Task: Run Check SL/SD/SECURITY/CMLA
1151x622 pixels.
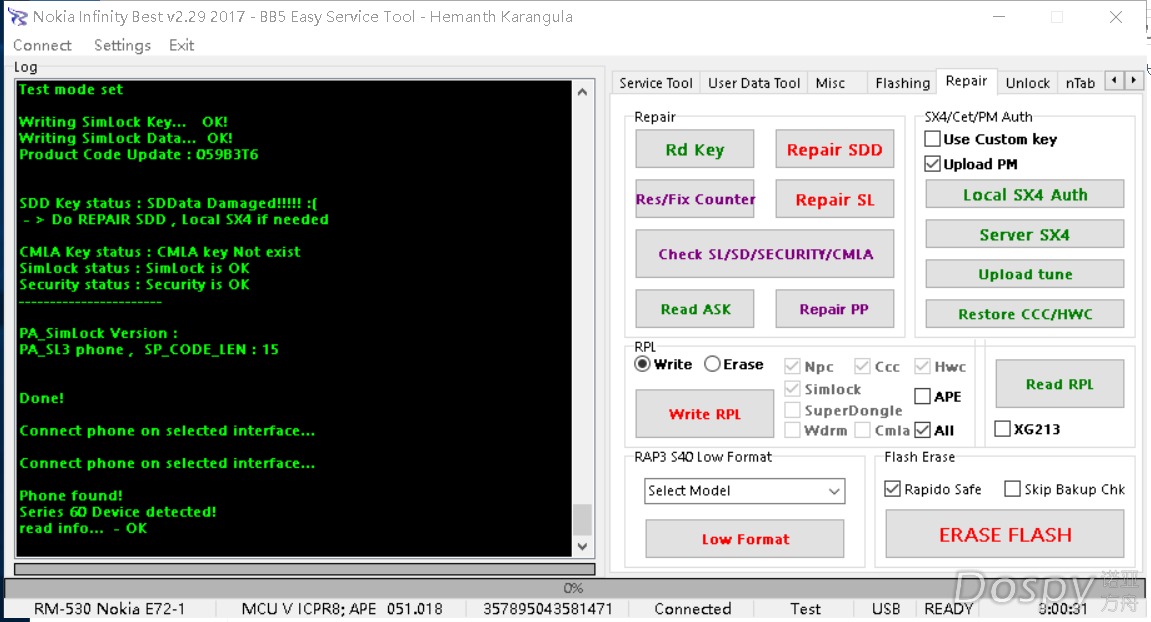Action: (x=765, y=254)
